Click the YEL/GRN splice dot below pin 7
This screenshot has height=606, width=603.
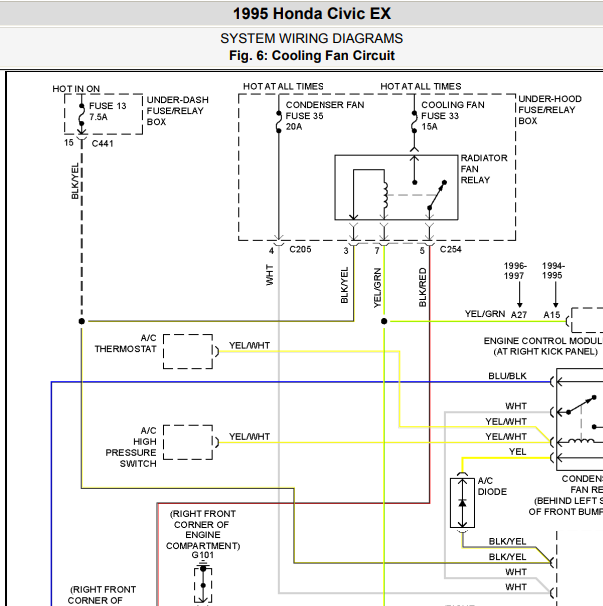(384, 321)
